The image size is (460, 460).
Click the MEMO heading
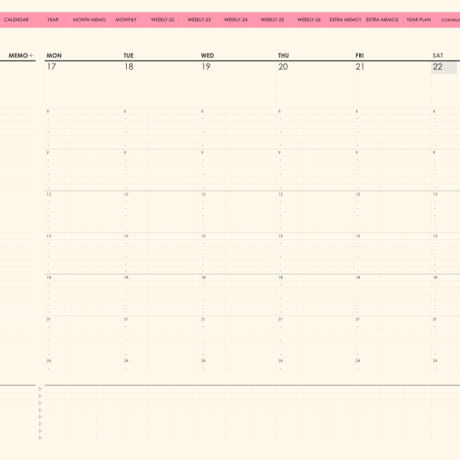pos(18,55)
